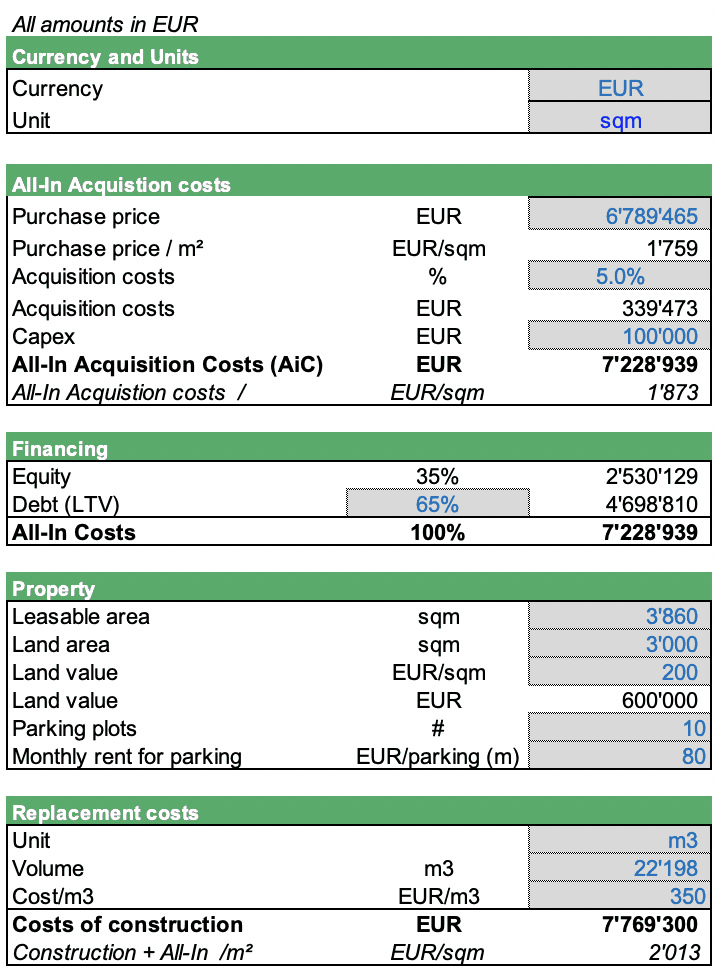Select the bold 7'228'939 total in the All-In Costs row

(650, 532)
